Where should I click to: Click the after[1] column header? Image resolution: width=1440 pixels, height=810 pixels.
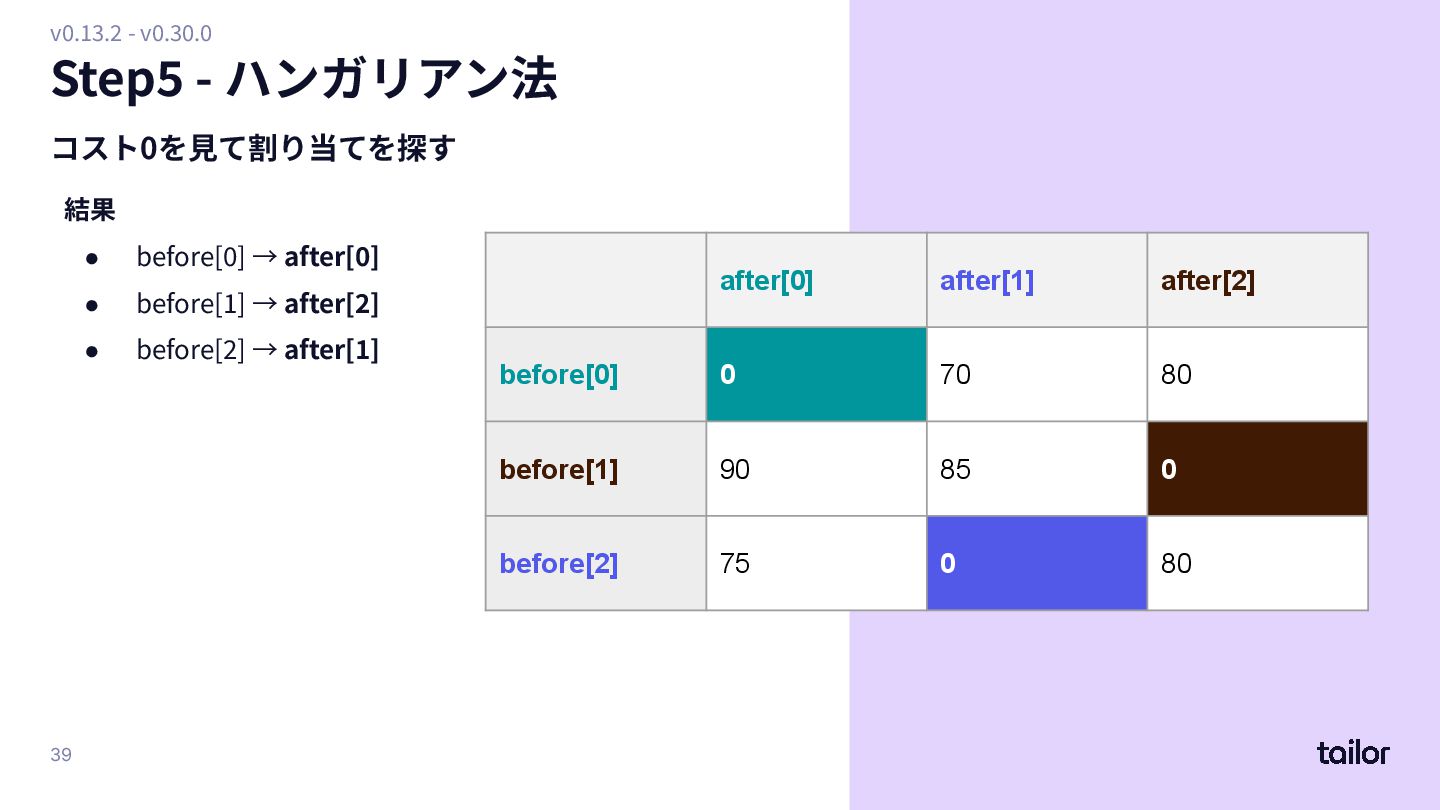tap(1036, 281)
